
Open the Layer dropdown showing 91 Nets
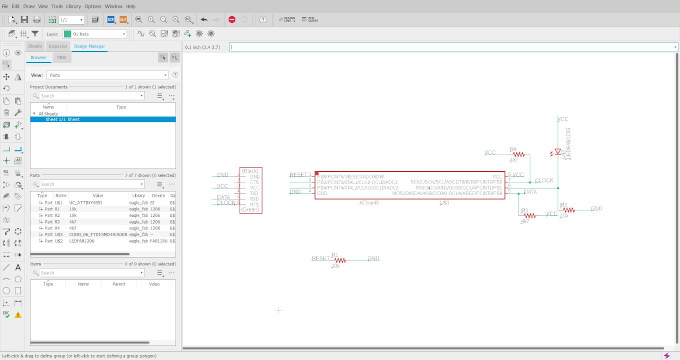95,33
